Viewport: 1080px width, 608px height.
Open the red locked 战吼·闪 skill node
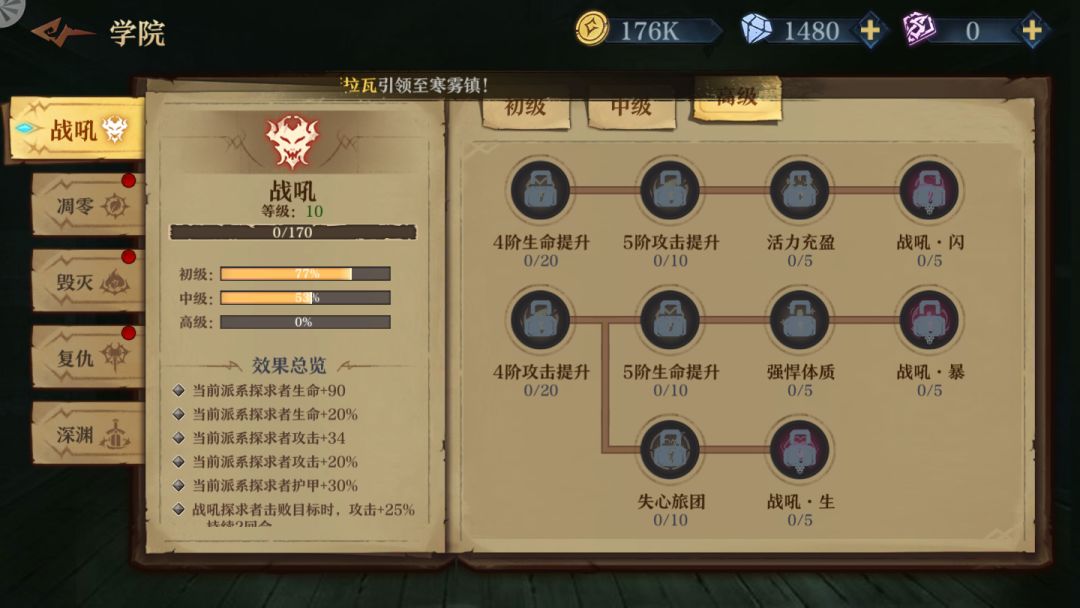coord(929,190)
